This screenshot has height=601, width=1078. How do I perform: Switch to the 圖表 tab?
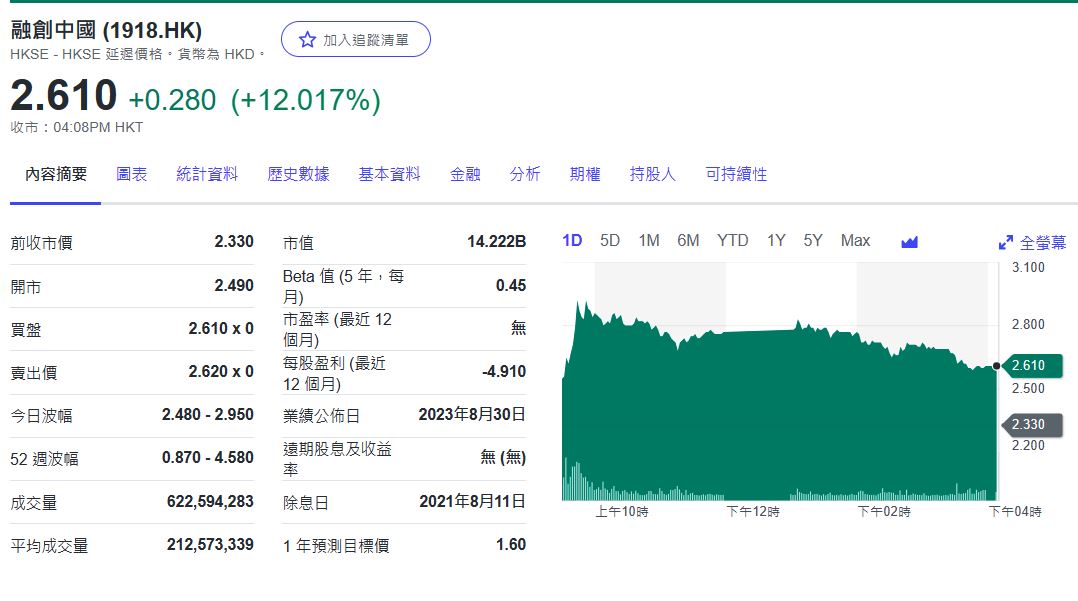131,174
